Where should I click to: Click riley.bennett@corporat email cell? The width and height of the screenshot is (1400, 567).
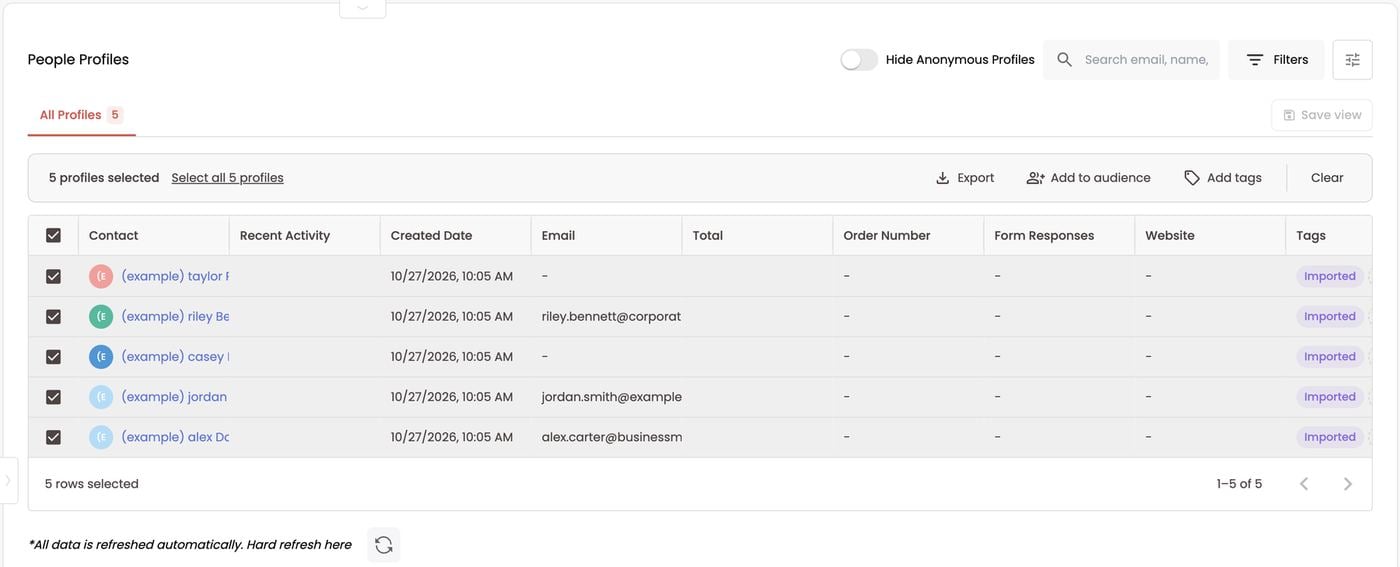click(611, 316)
